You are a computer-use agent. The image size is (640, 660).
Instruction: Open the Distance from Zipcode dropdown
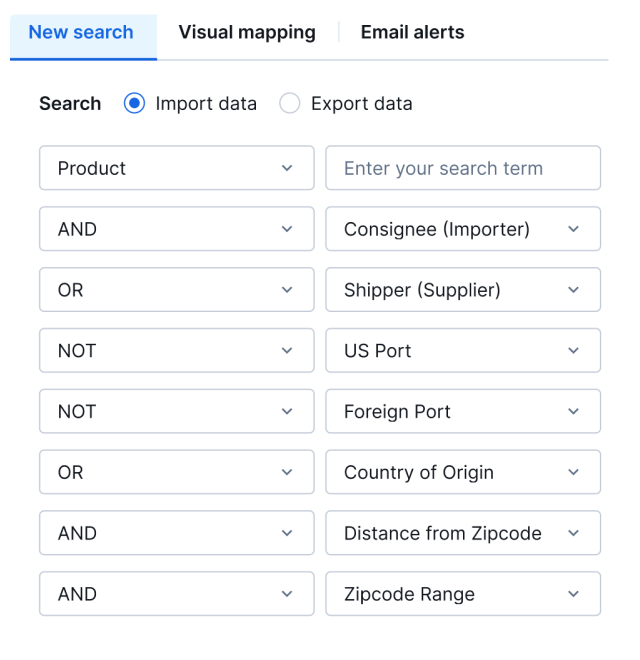click(x=463, y=533)
